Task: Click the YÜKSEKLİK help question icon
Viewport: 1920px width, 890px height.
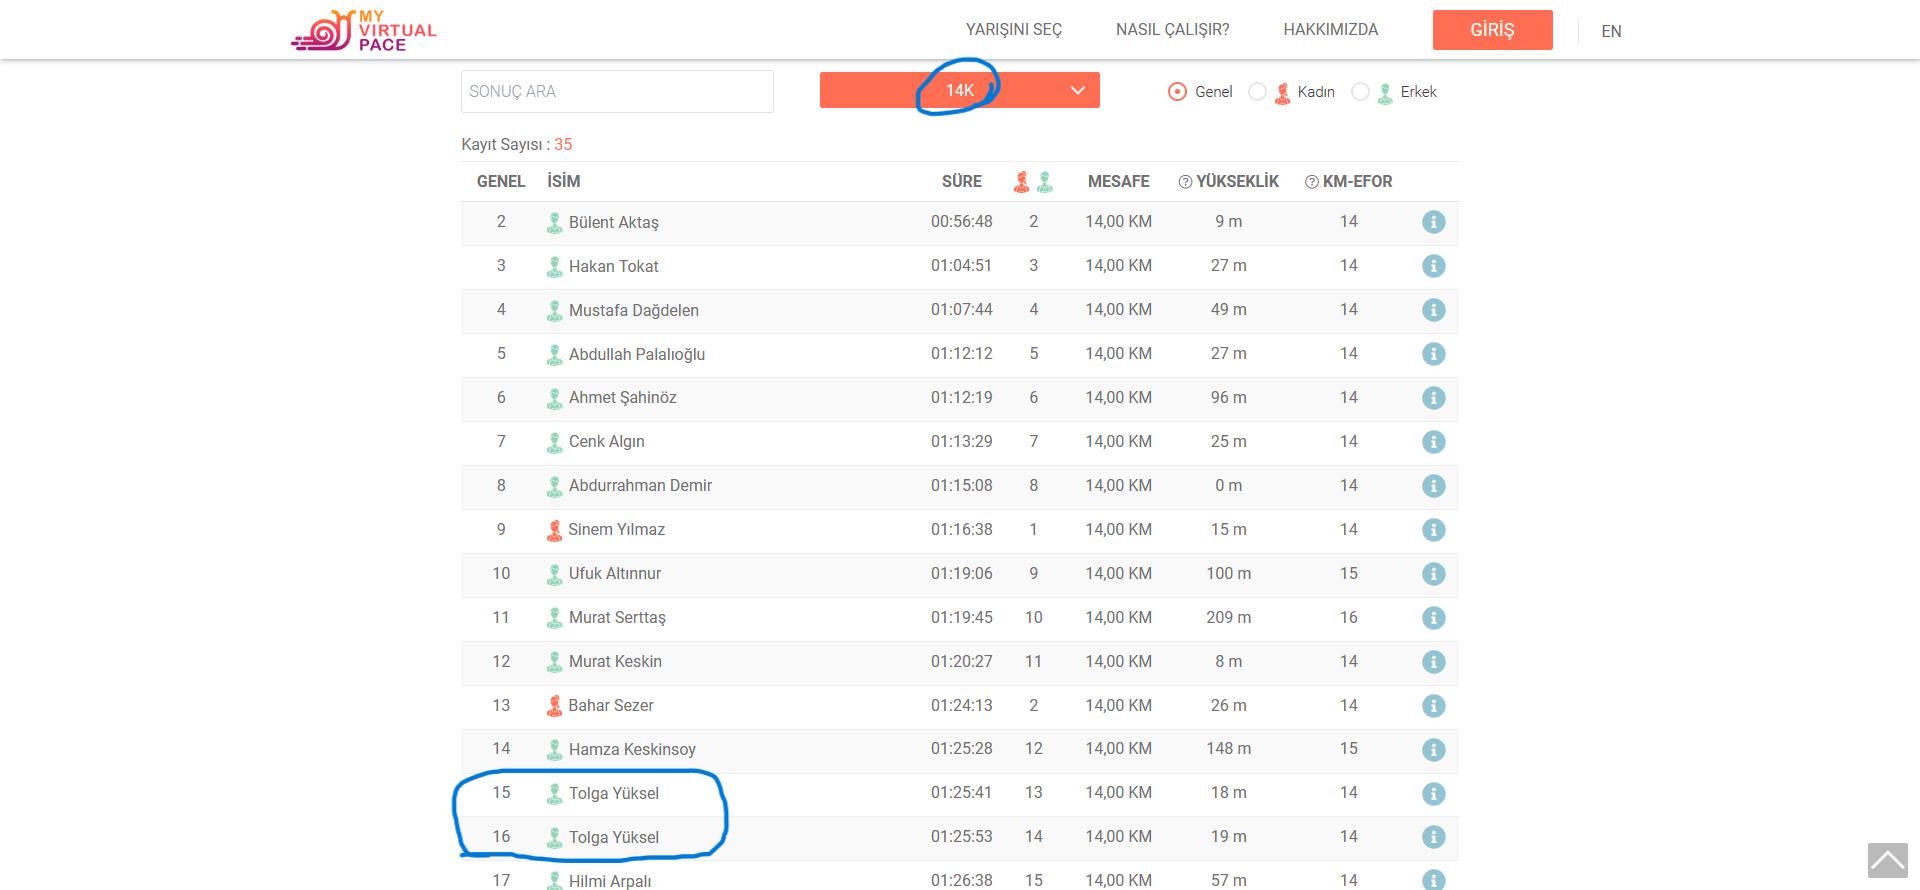Action: click(1185, 182)
